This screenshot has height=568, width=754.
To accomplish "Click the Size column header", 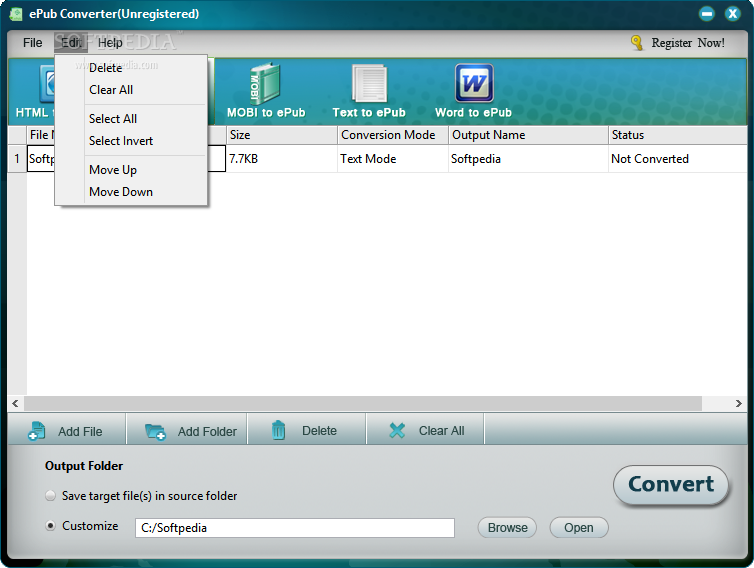I will [x=282, y=135].
